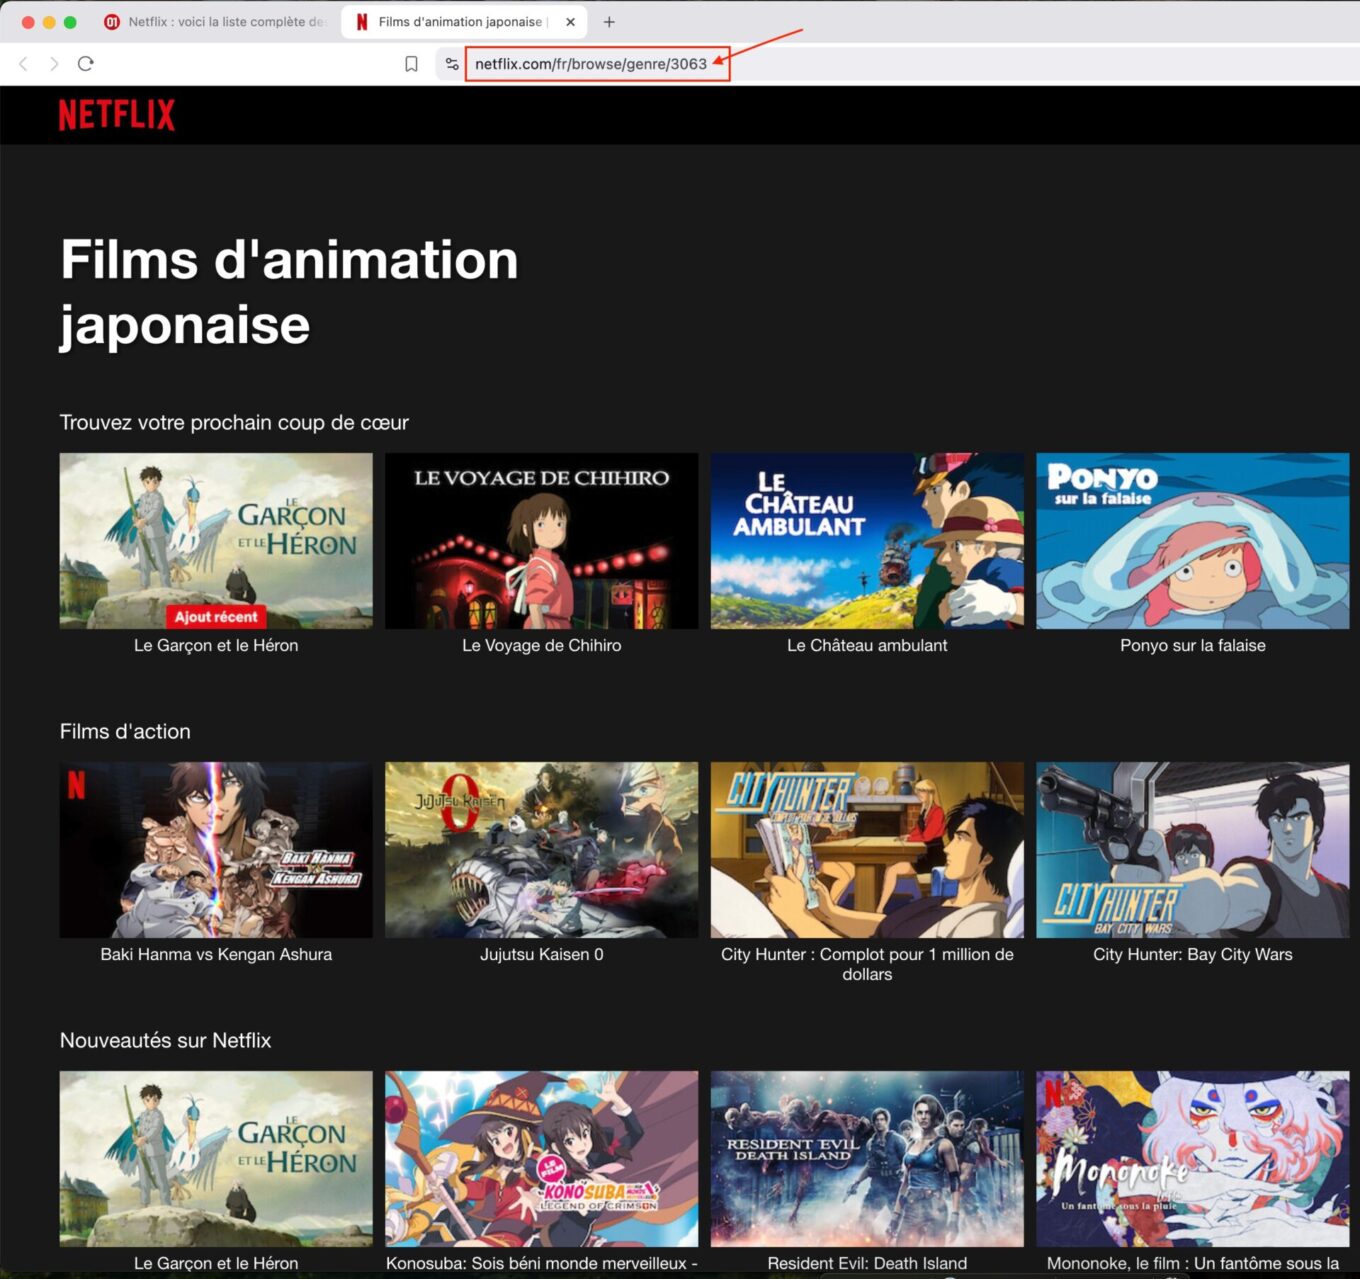Click the 'Nouveautés sur Netflix' row heading
1360x1279 pixels.
click(166, 1041)
